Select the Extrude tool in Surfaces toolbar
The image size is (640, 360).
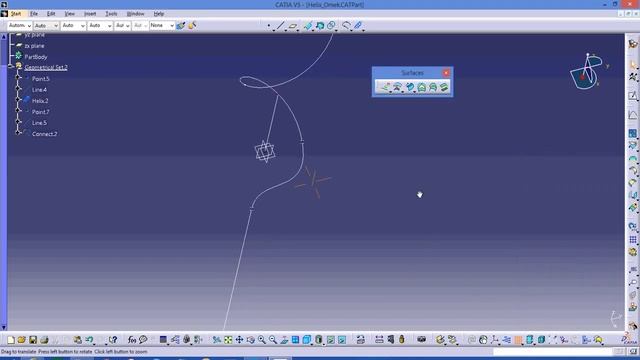point(385,87)
